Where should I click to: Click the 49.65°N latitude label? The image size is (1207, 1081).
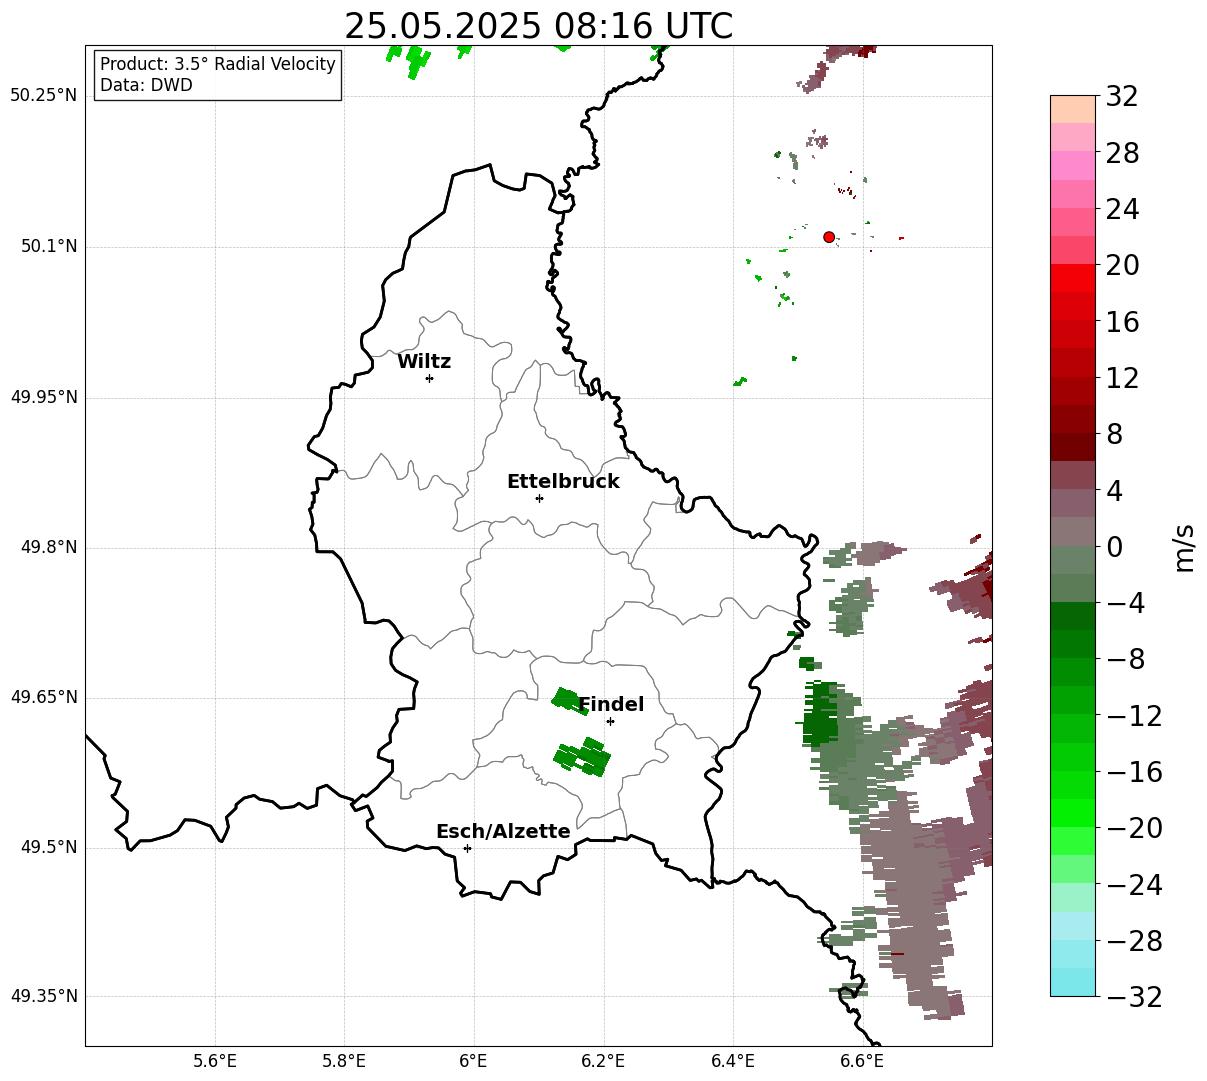pos(44,697)
